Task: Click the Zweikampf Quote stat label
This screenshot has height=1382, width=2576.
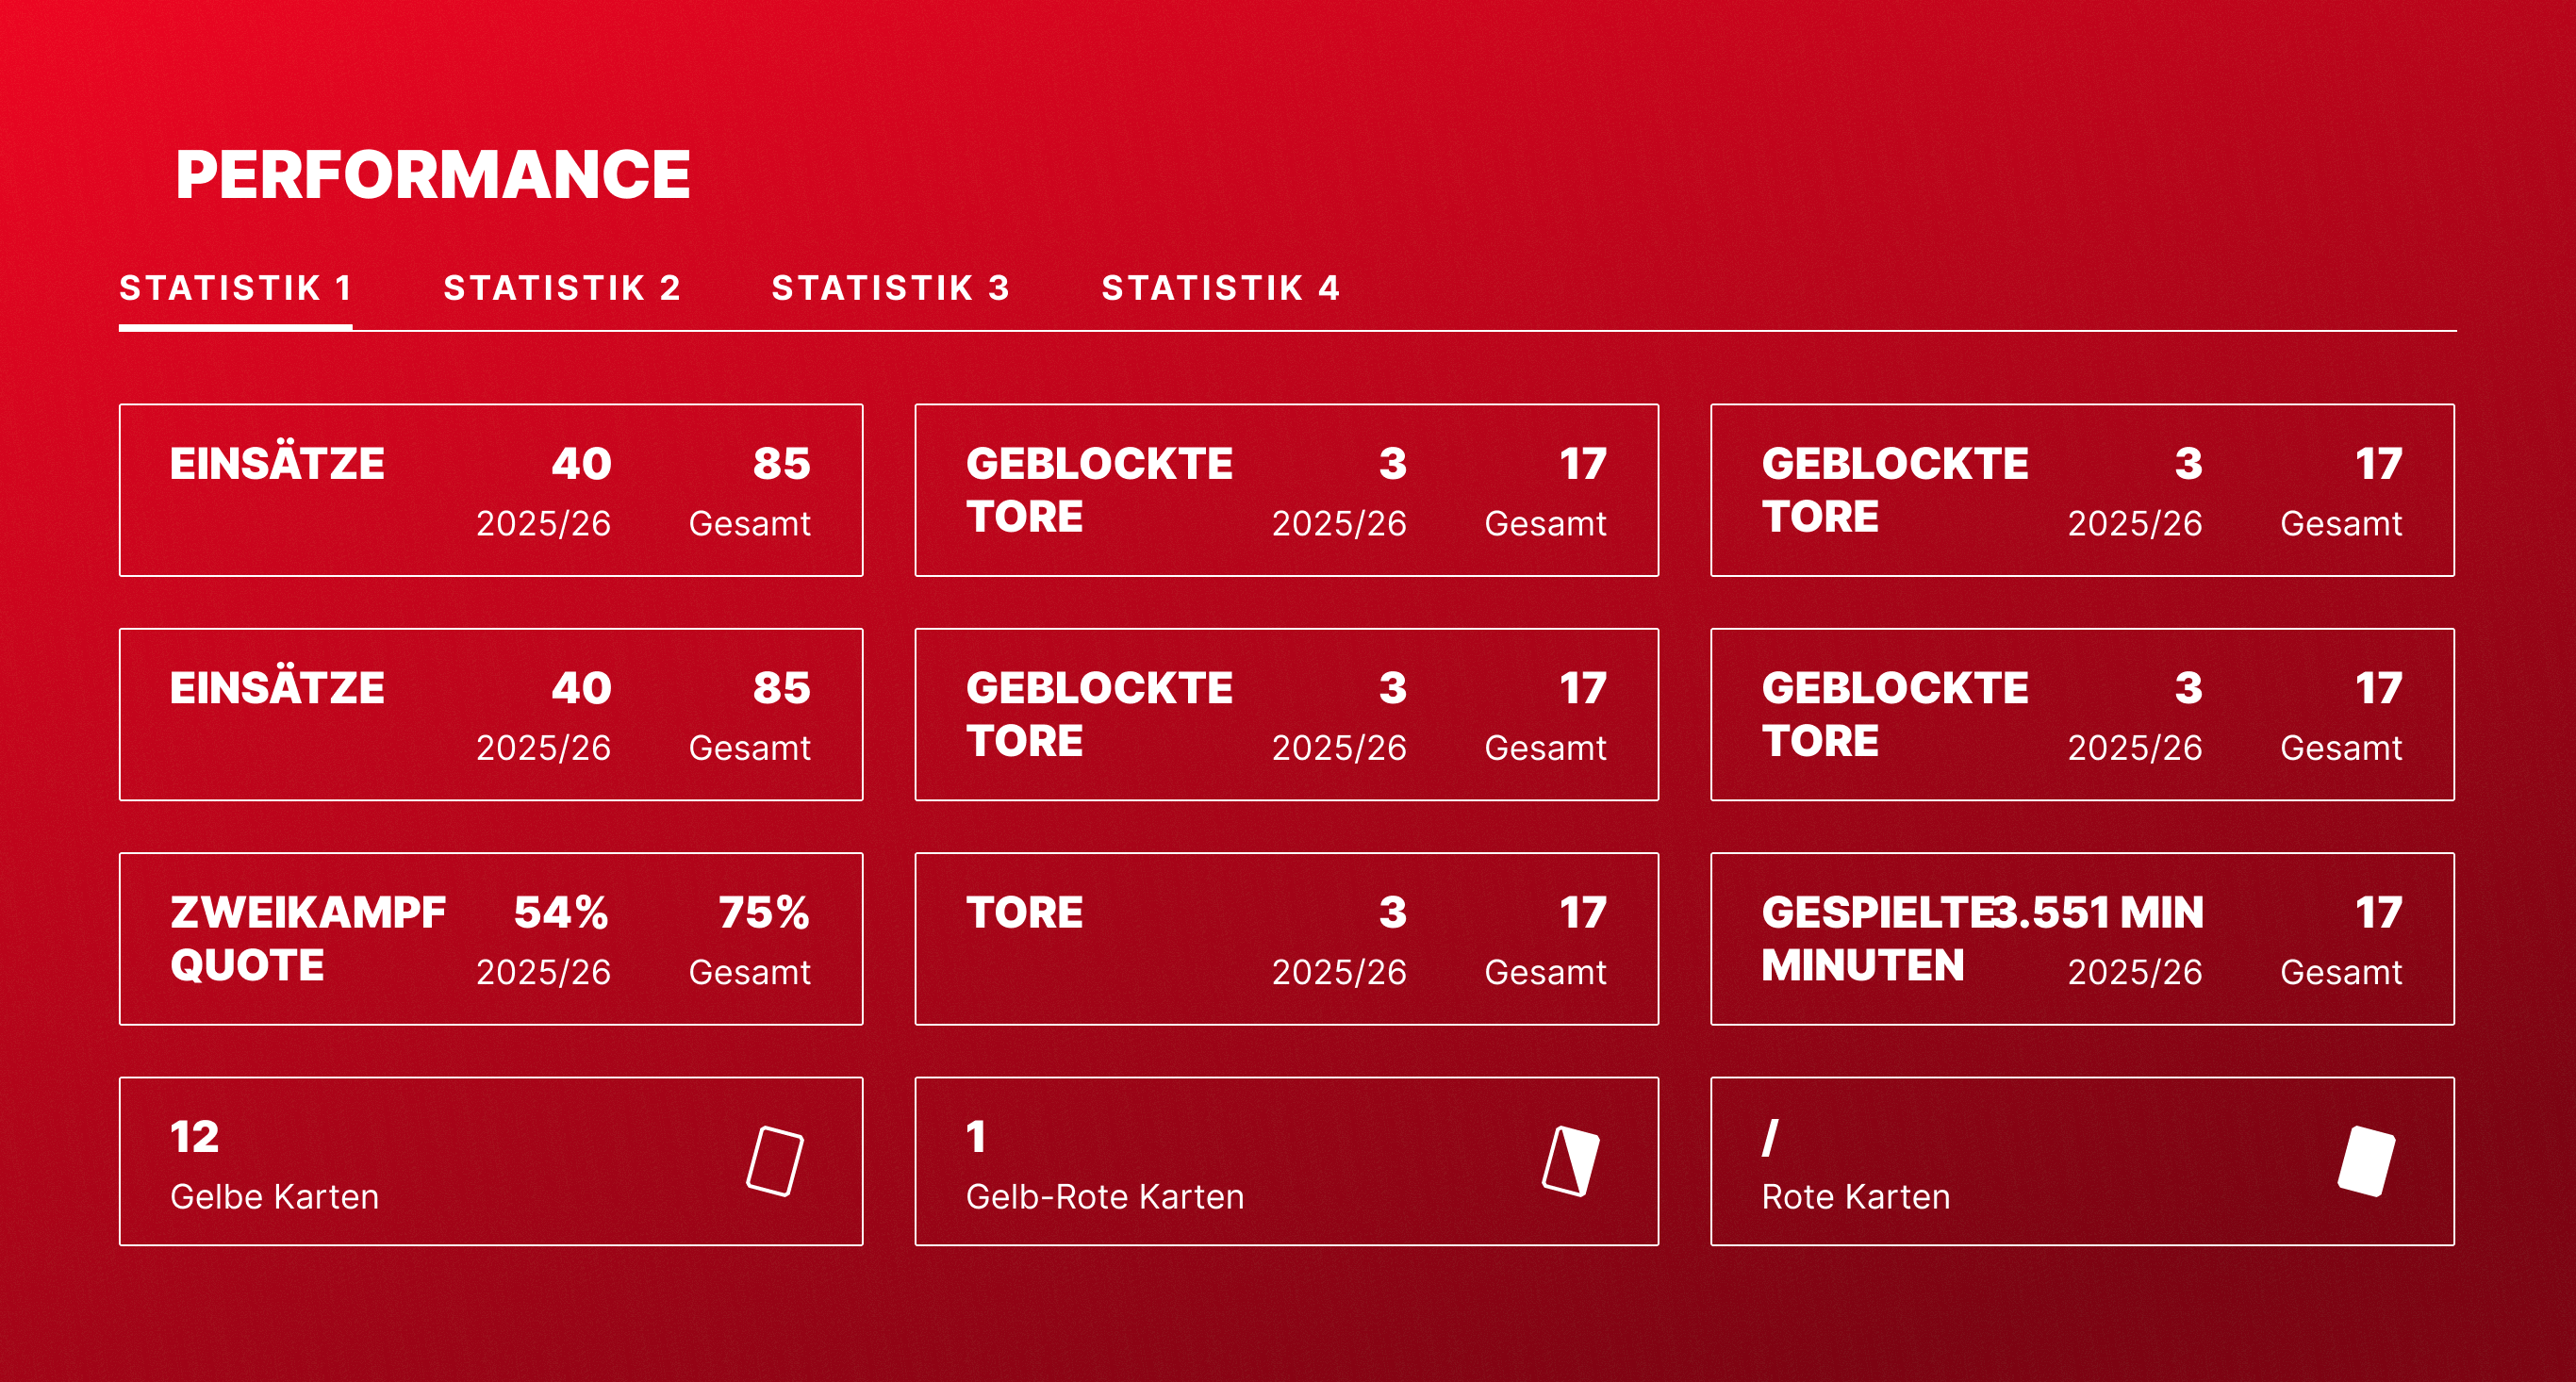Action: pyautogui.click(x=307, y=938)
